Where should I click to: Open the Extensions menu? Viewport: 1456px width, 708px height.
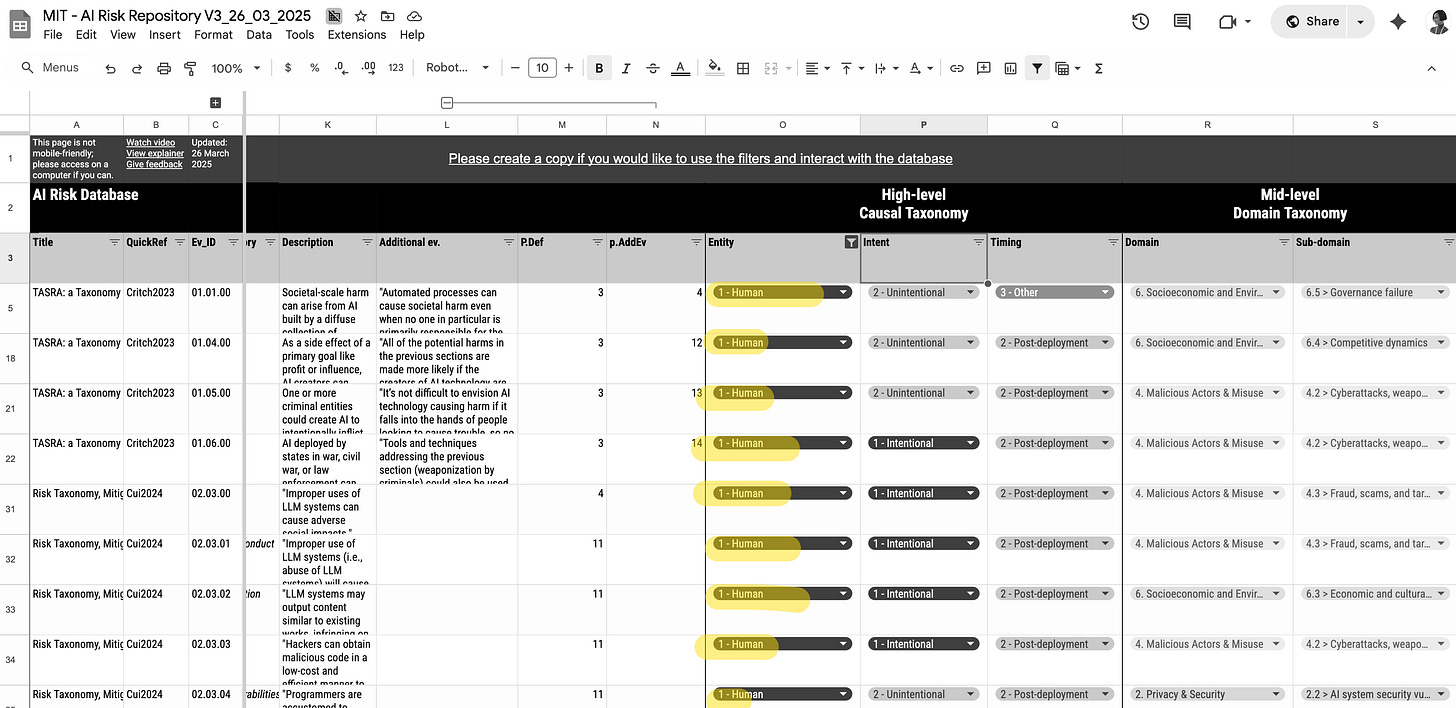click(x=357, y=34)
